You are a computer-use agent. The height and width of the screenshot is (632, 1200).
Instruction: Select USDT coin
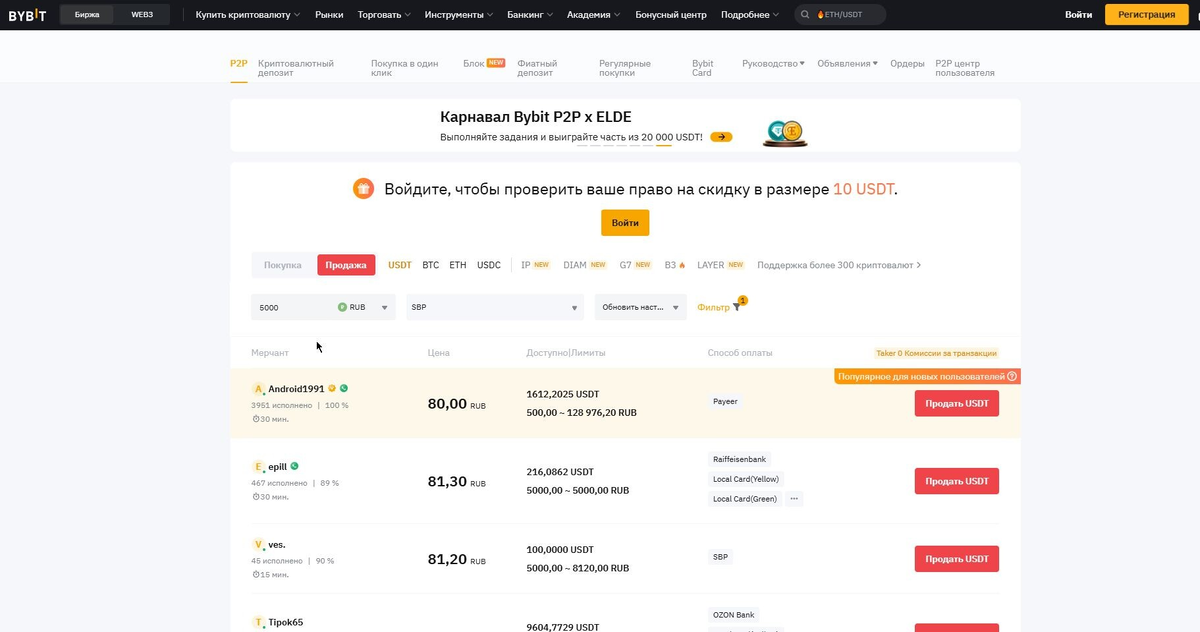[400, 265]
